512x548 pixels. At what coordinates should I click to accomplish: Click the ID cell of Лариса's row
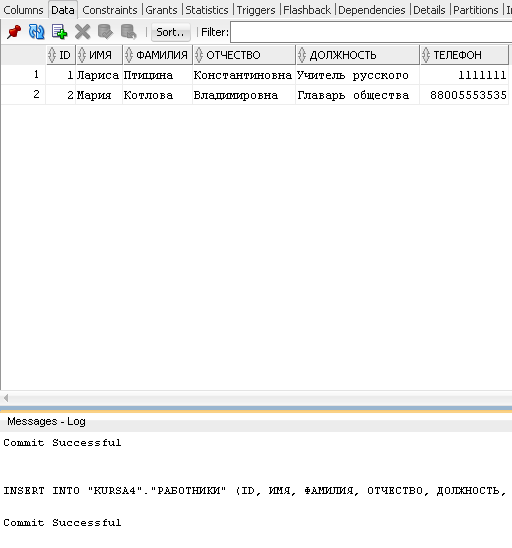coord(61,75)
